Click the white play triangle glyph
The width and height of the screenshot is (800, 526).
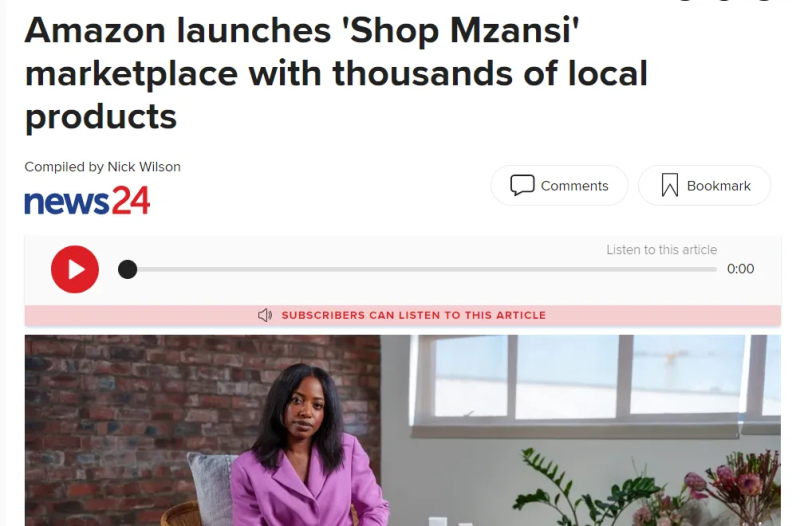[77, 269]
